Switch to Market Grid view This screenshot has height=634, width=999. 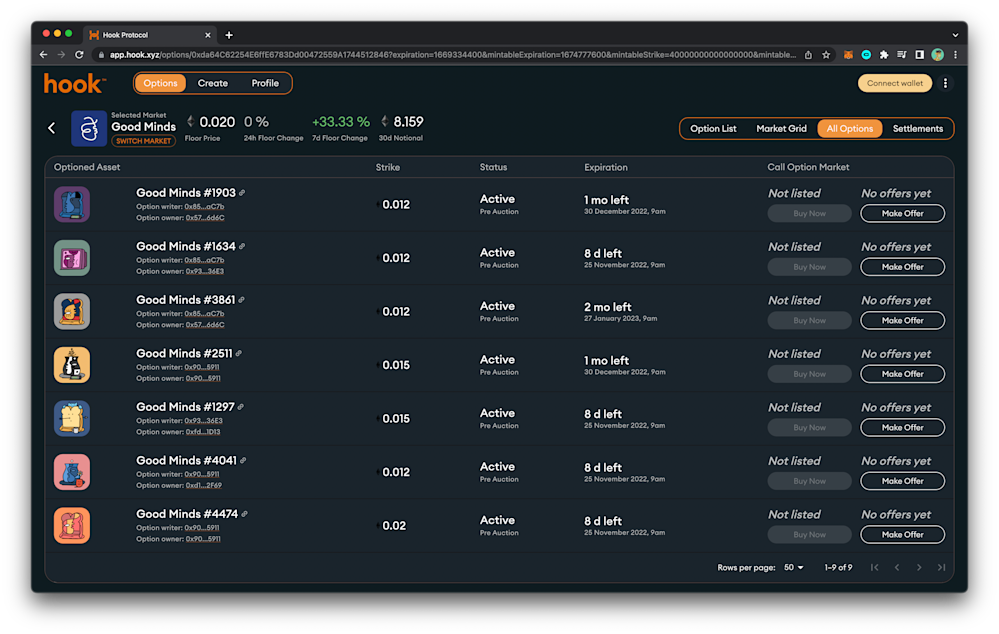pyautogui.click(x=781, y=129)
